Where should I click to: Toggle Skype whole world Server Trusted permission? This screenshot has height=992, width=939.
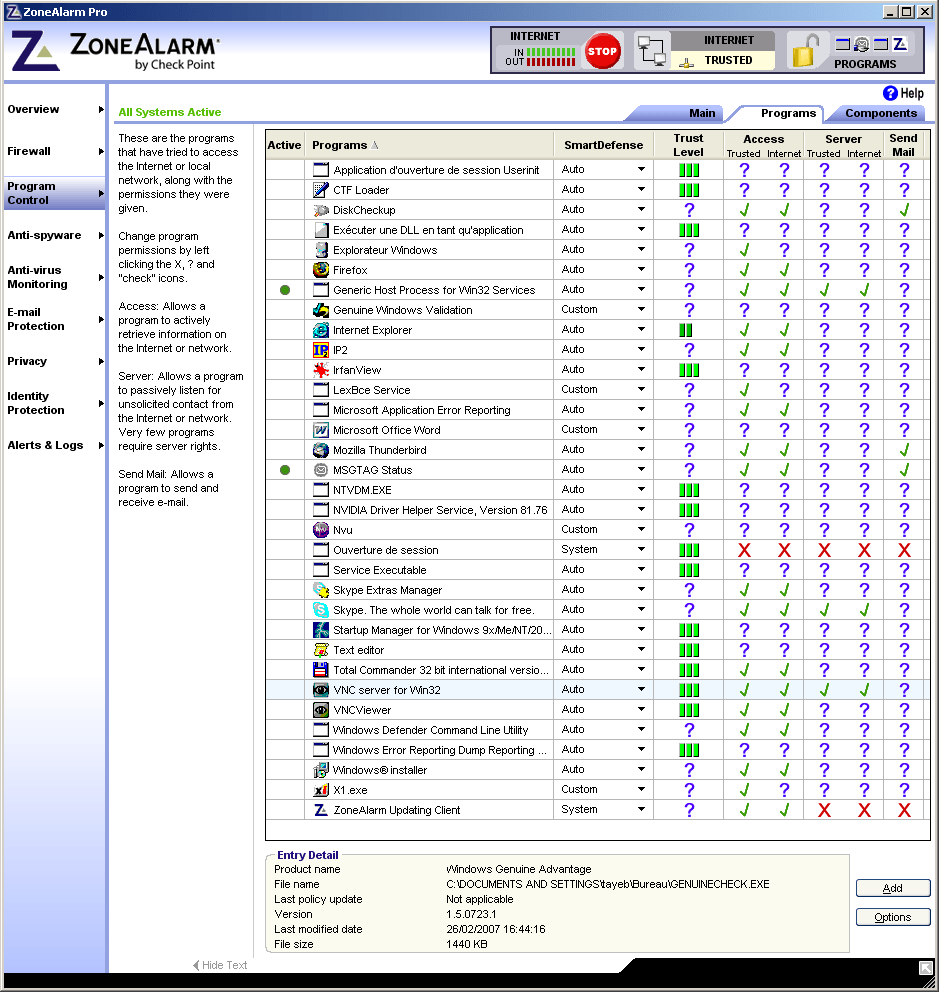pos(824,610)
